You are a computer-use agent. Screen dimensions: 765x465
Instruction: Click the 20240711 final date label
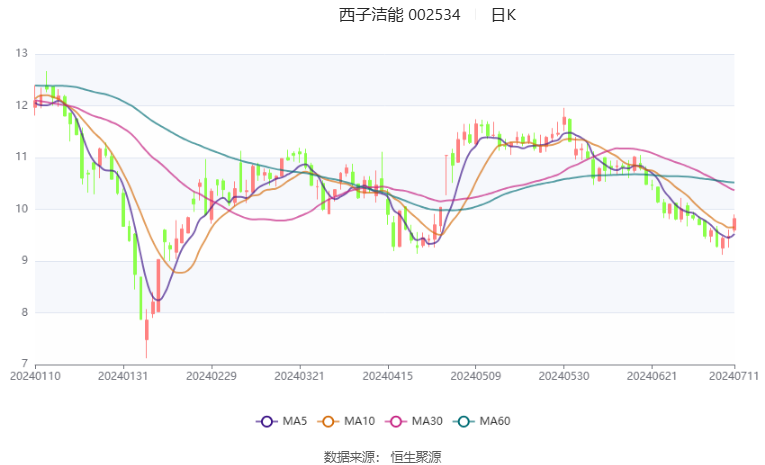pos(733,376)
